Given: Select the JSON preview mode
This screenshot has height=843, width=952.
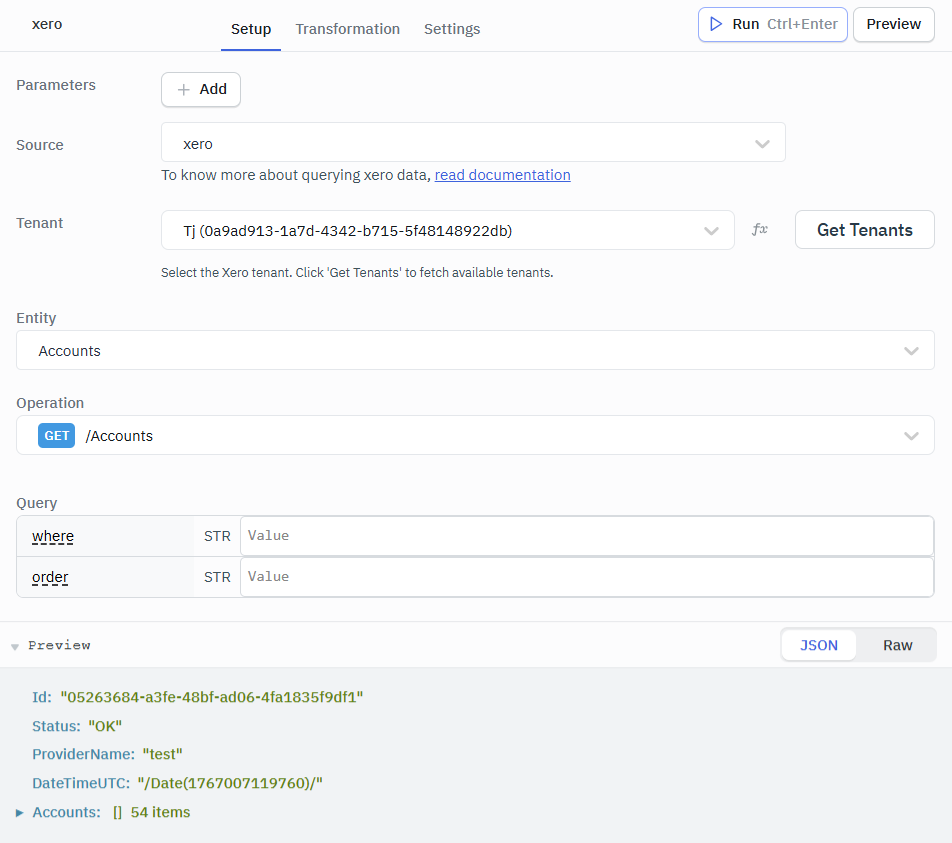Looking at the screenshot, I should [x=819, y=644].
